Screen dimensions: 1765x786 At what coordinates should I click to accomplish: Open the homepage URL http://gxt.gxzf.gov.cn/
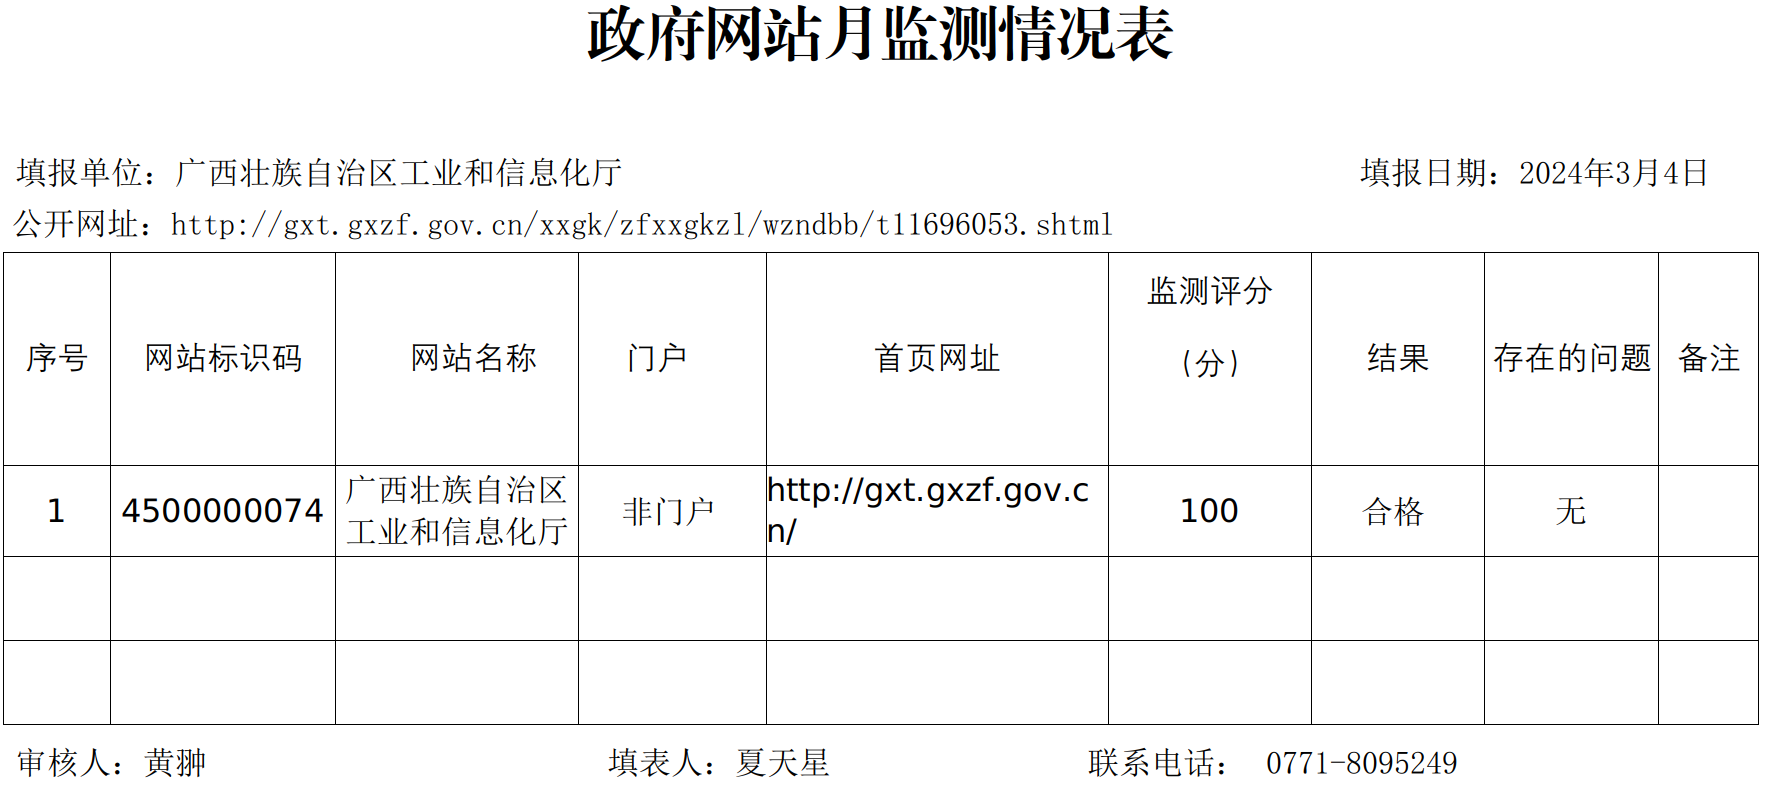(927, 510)
